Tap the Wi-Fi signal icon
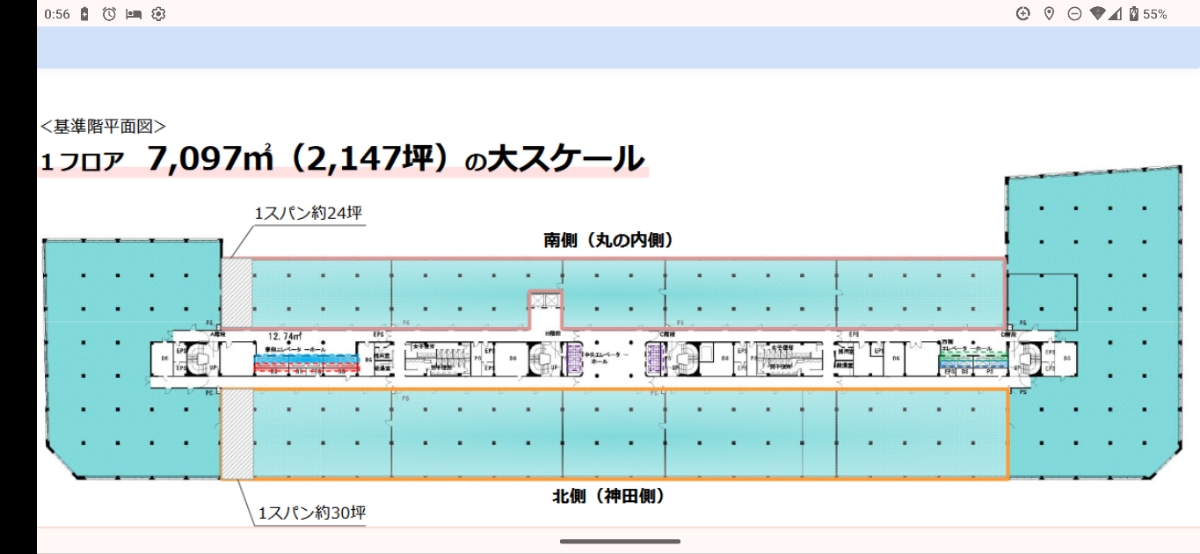Viewport: 1200px width, 554px height. 1098,14
